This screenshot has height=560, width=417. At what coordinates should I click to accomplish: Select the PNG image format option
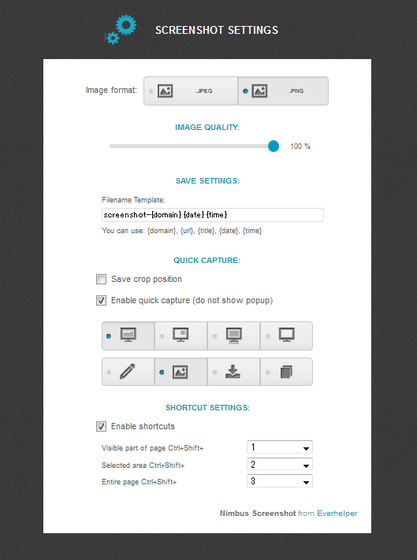[283, 91]
